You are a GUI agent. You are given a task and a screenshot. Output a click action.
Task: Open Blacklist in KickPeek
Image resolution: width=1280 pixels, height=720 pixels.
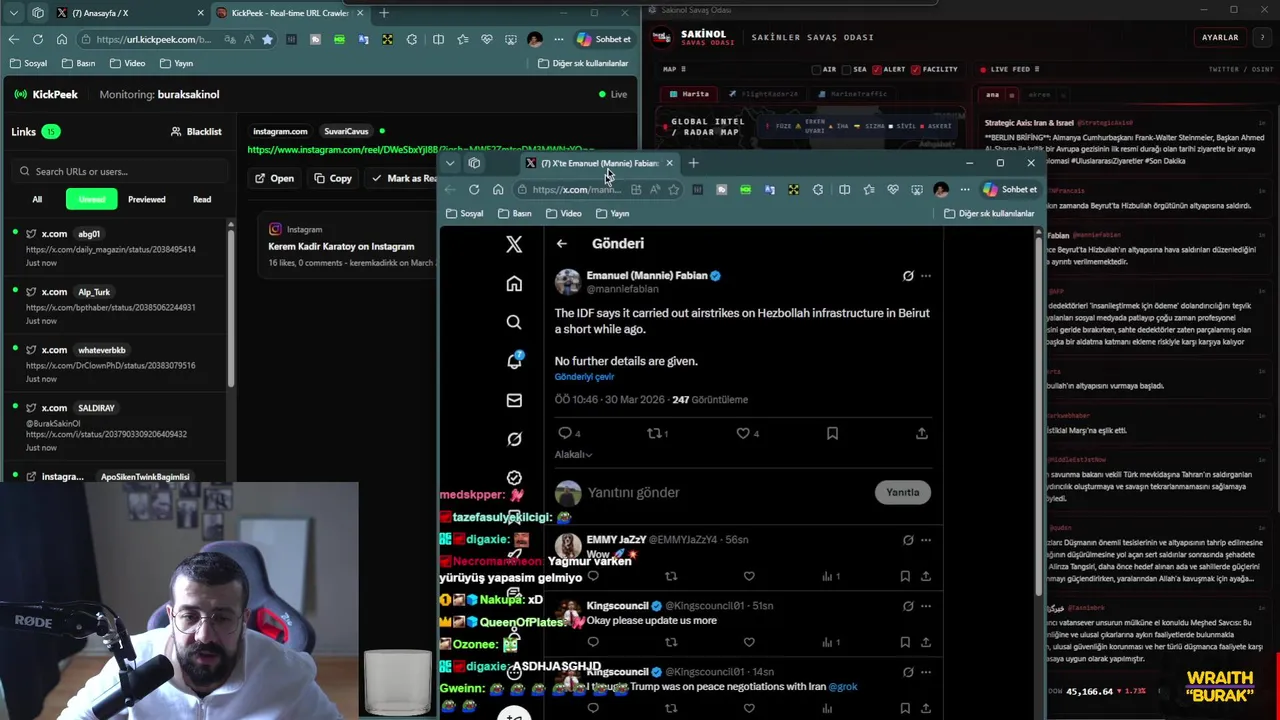coord(196,132)
